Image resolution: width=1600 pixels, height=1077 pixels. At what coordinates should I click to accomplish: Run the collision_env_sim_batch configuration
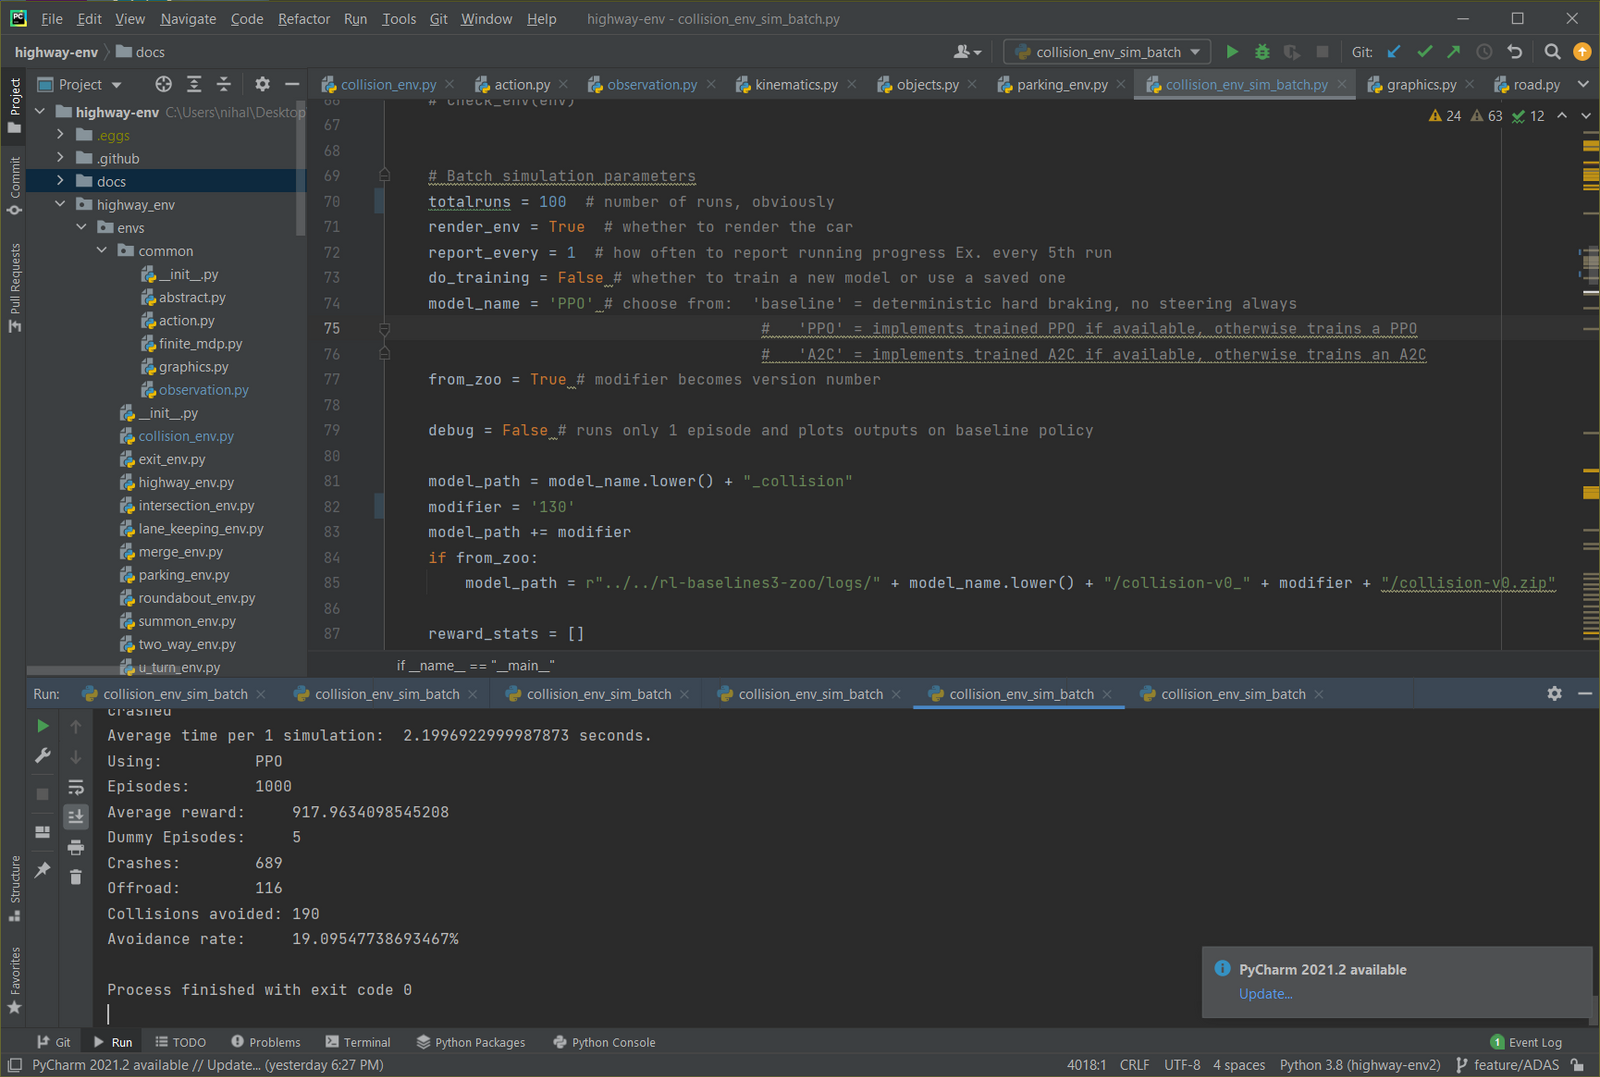[1232, 52]
